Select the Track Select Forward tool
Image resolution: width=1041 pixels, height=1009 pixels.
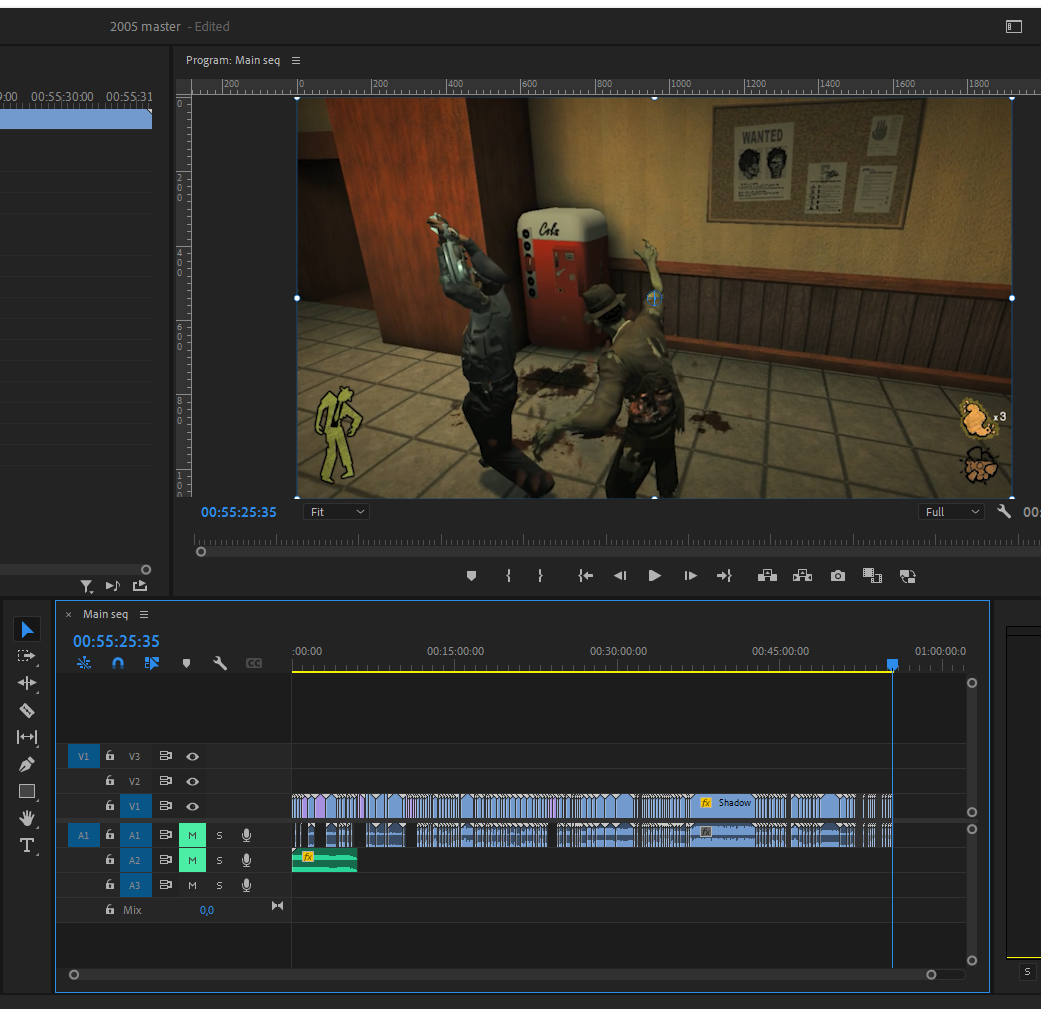coord(27,656)
